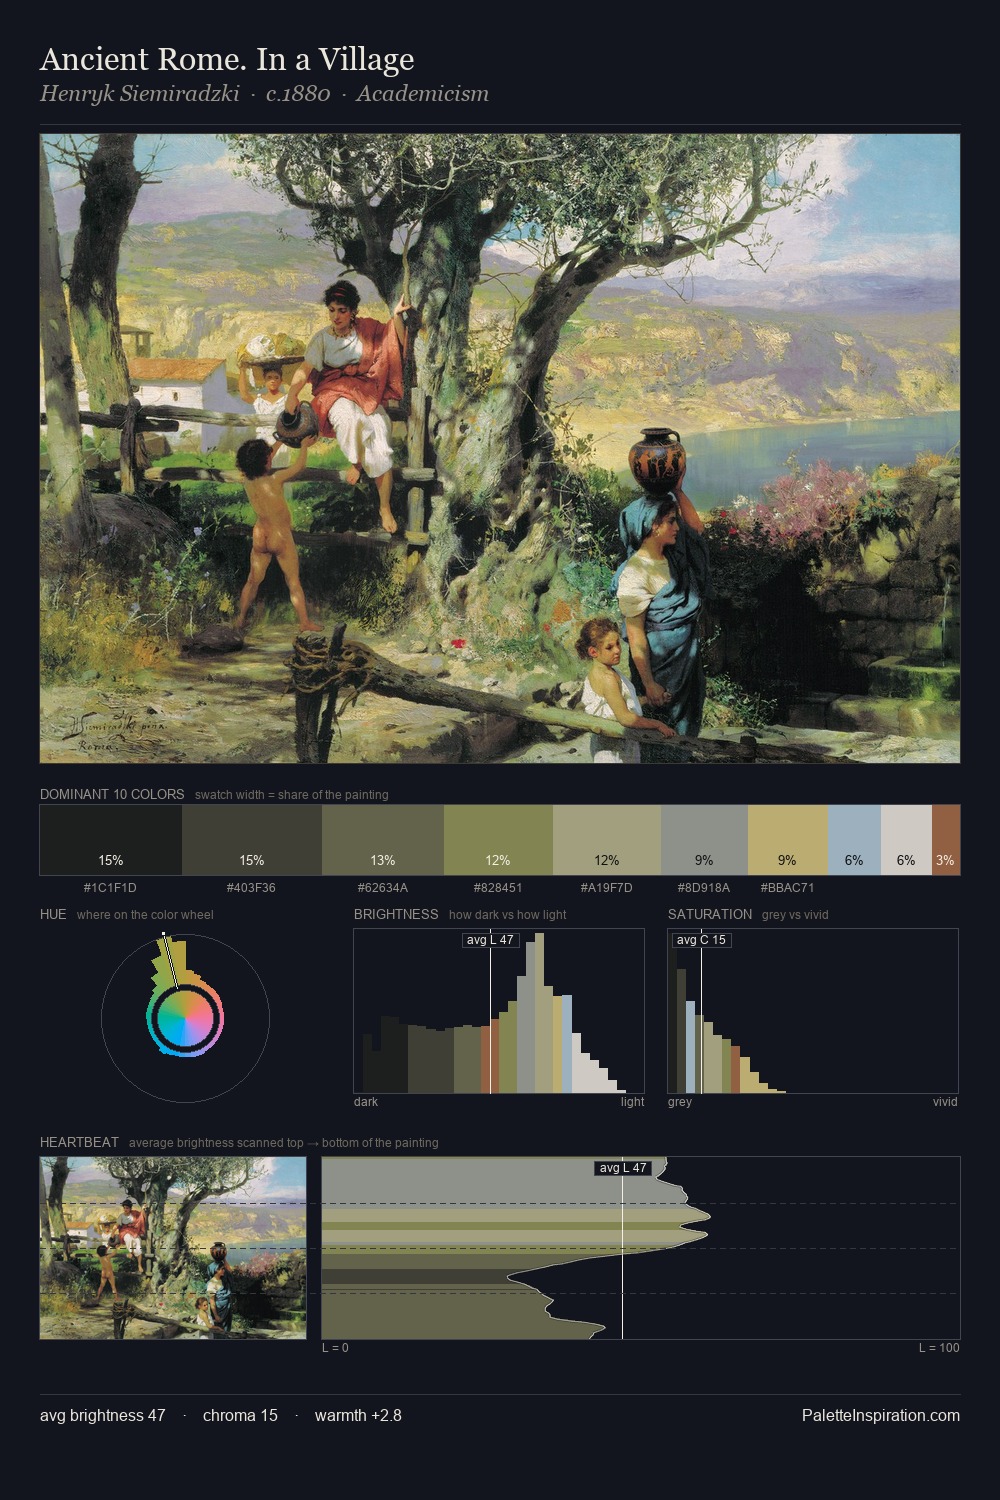Click the 'chroma 15' footer text

[x=240, y=1416]
